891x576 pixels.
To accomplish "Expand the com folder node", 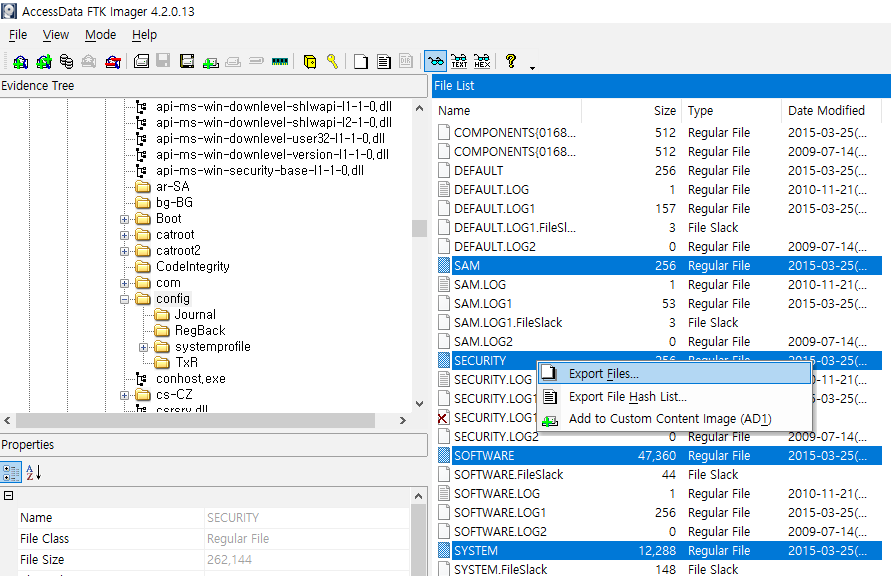I will pos(124,283).
